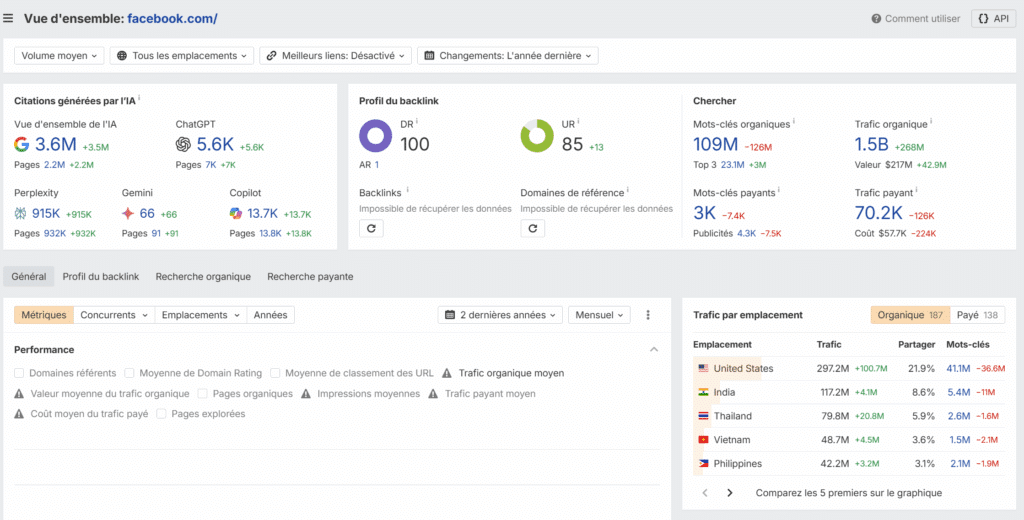Image resolution: width=1024 pixels, height=520 pixels.
Task: Expand the Changements: L'année dernière dropdown
Action: [x=507, y=56]
